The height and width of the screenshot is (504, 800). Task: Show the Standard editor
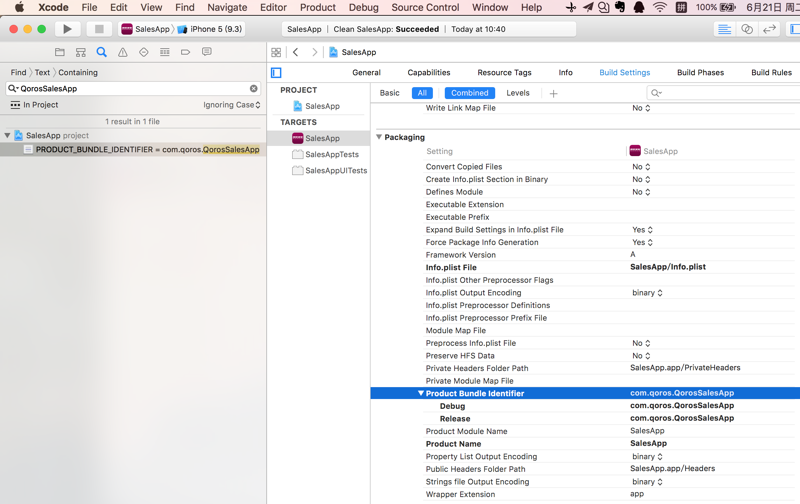(x=724, y=29)
